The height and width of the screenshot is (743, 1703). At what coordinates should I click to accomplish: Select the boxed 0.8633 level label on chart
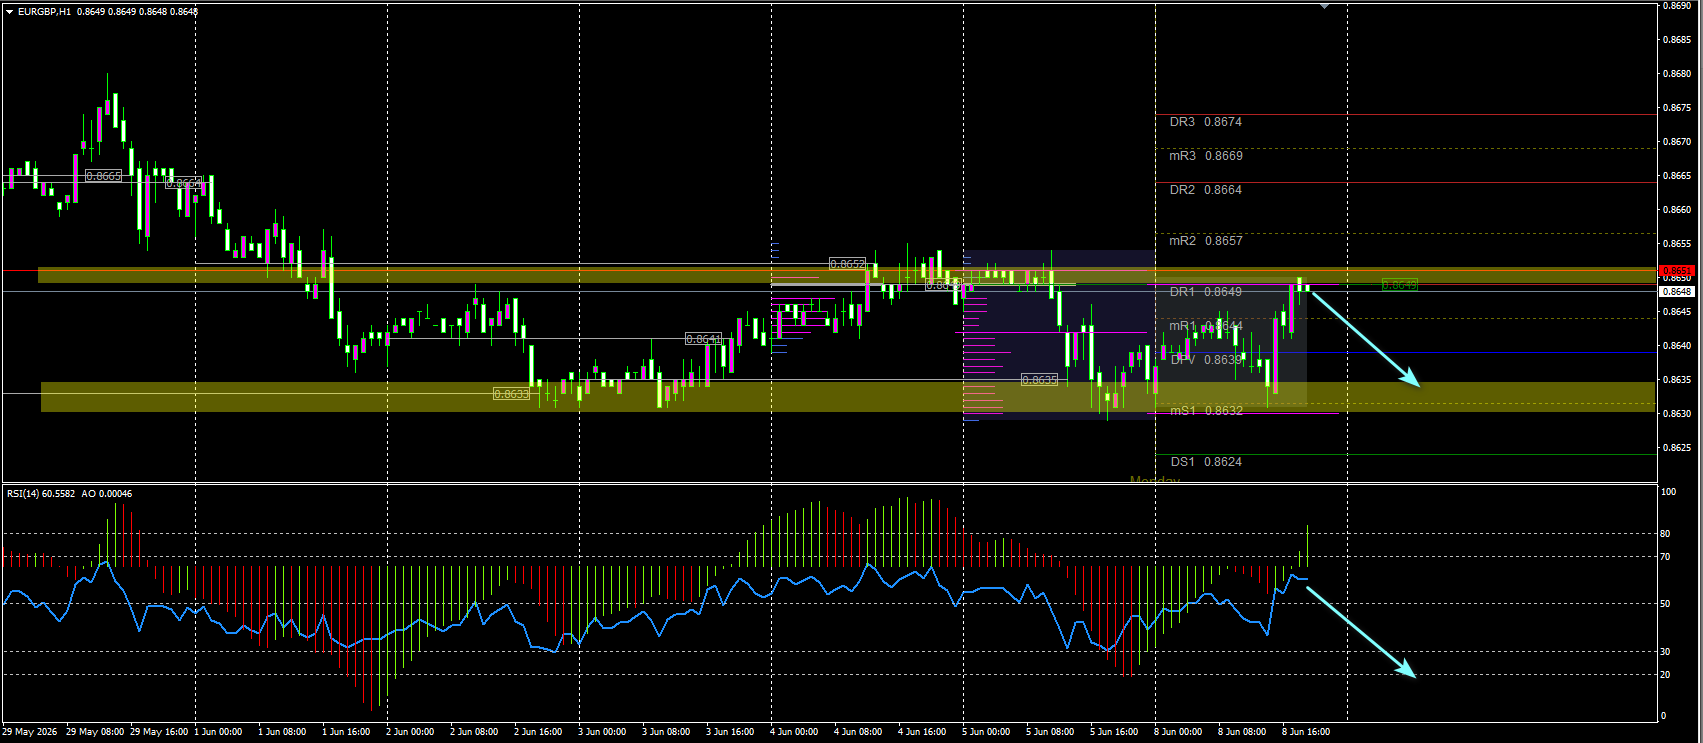coord(512,394)
